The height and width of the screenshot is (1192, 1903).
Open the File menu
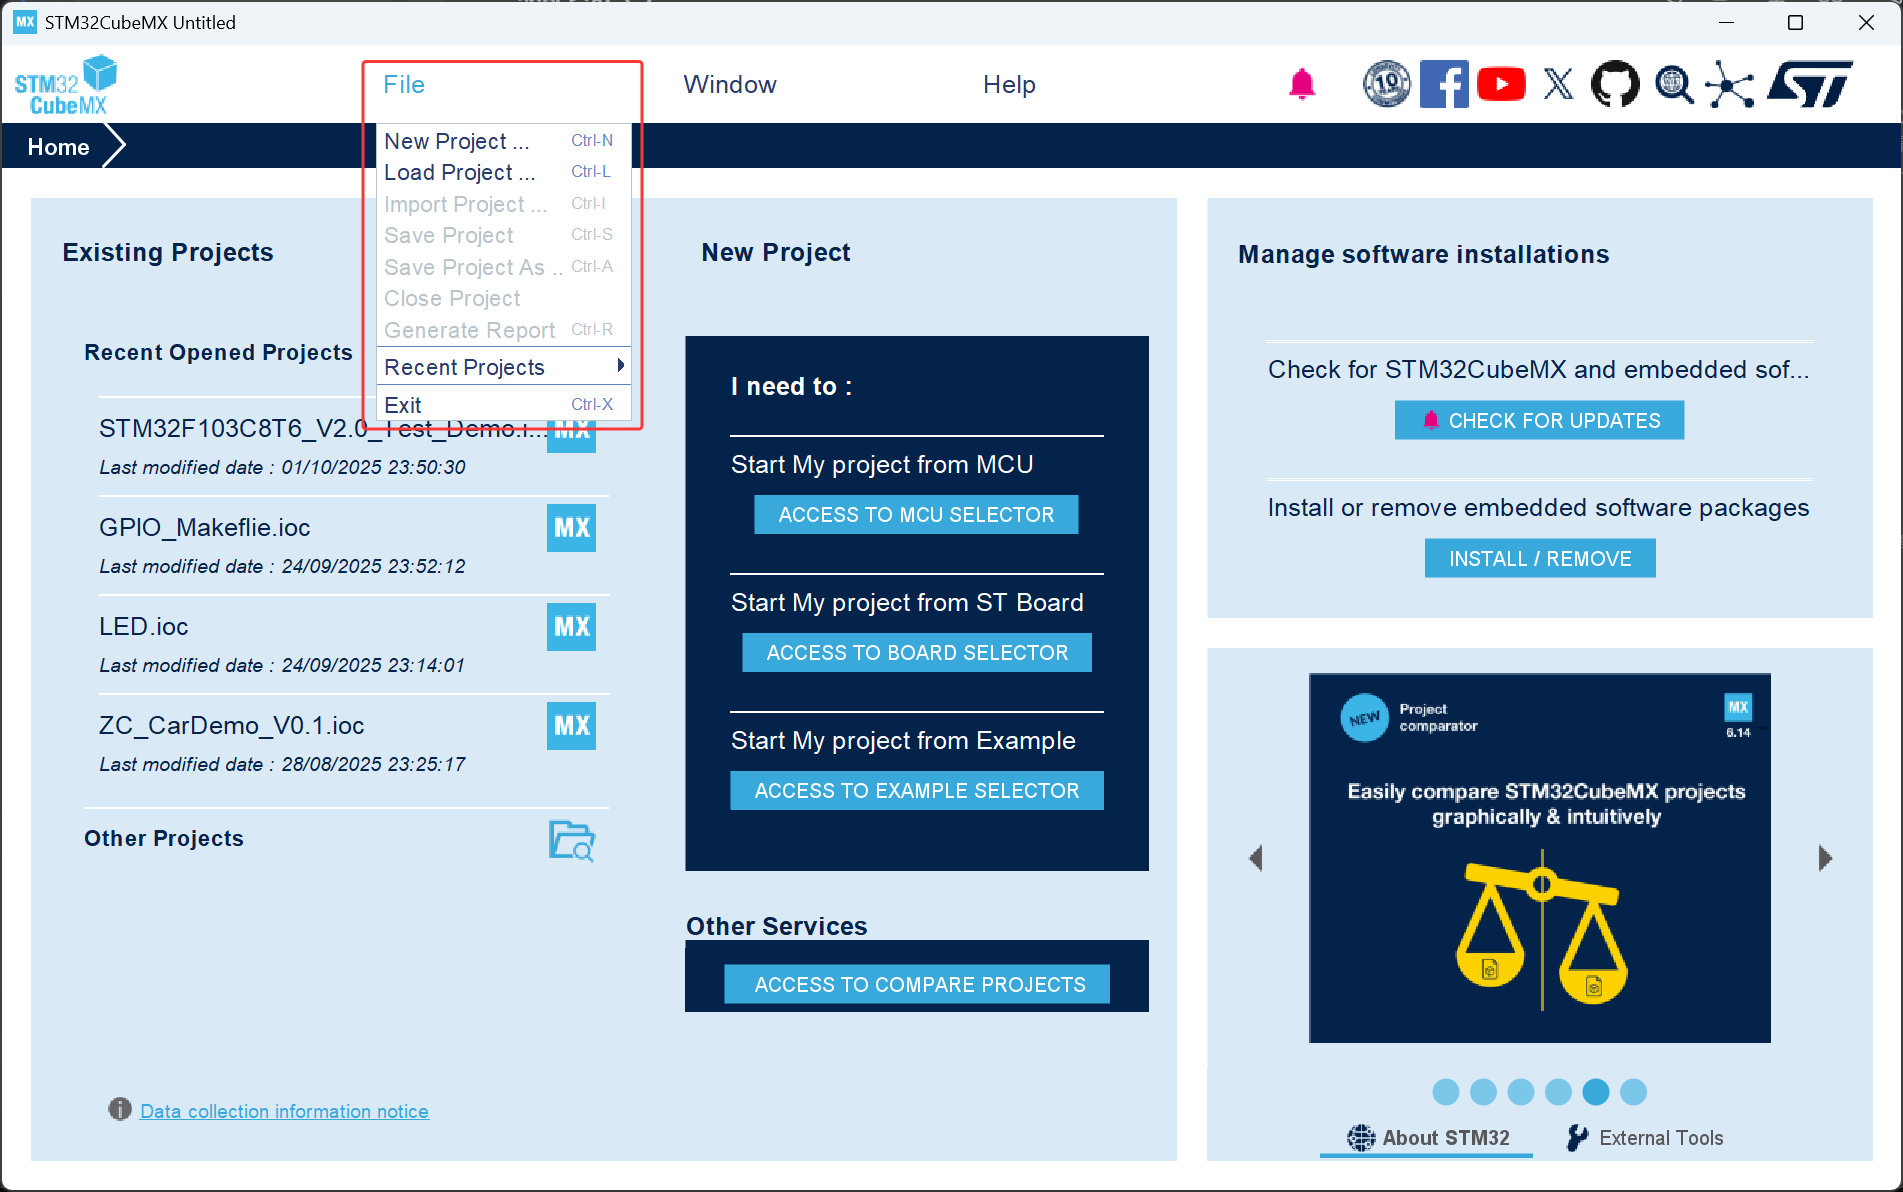(404, 85)
